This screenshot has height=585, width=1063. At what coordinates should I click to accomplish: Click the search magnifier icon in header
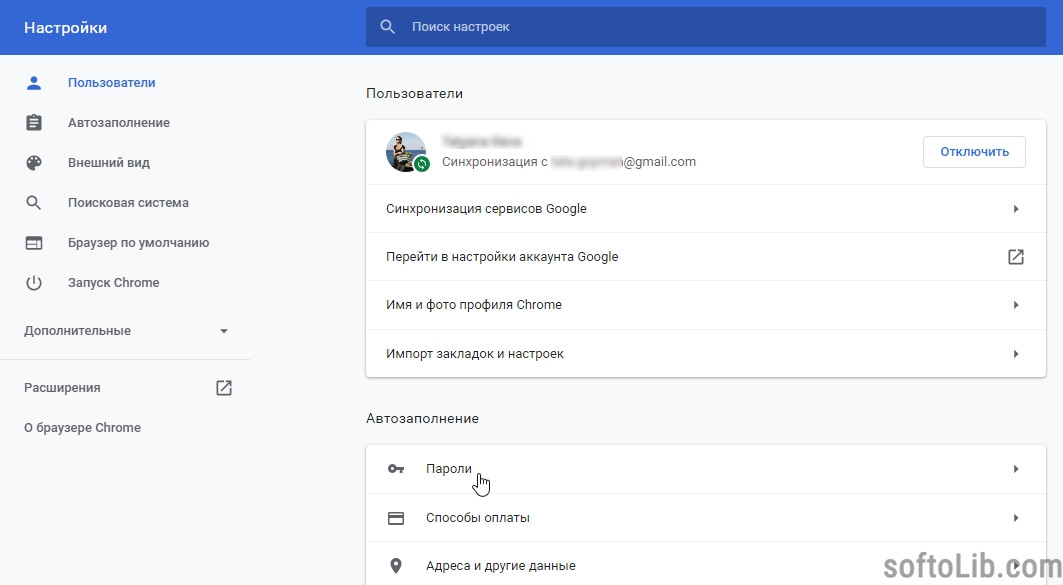click(387, 27)
